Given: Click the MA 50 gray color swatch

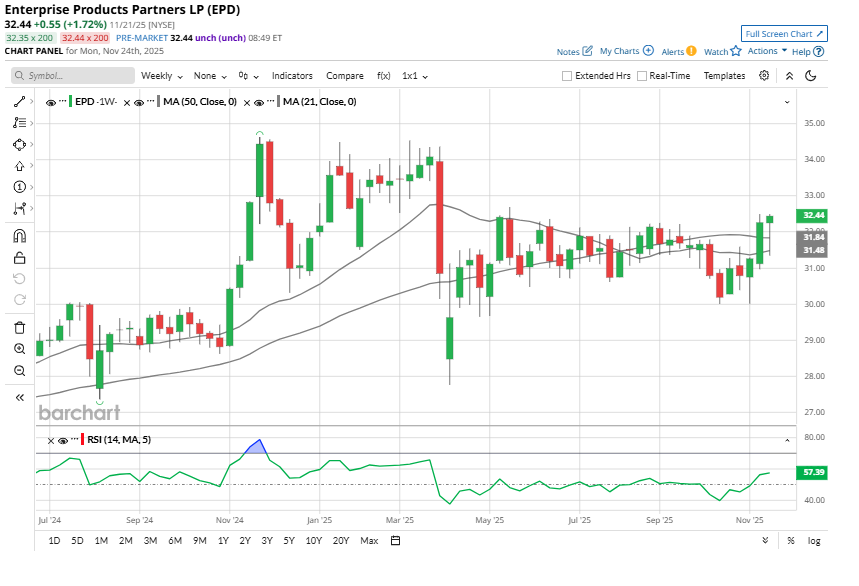Looking at the screenshot, I should click(x=158, y=102).
